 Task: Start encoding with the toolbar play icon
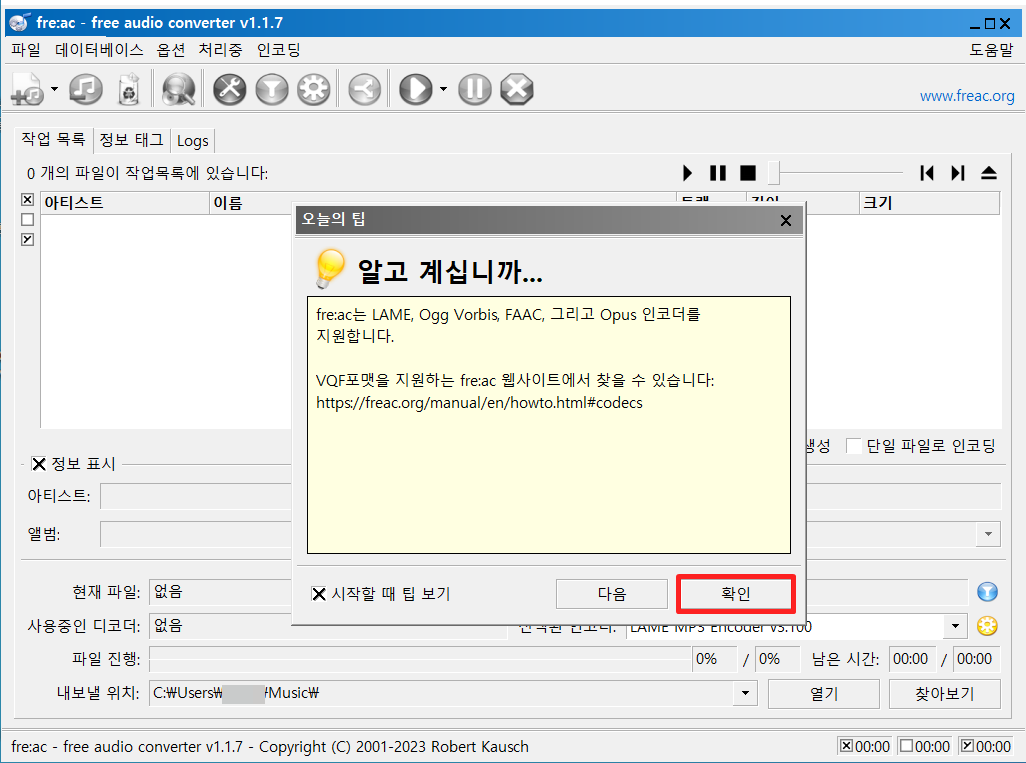(x=416, y=89)
